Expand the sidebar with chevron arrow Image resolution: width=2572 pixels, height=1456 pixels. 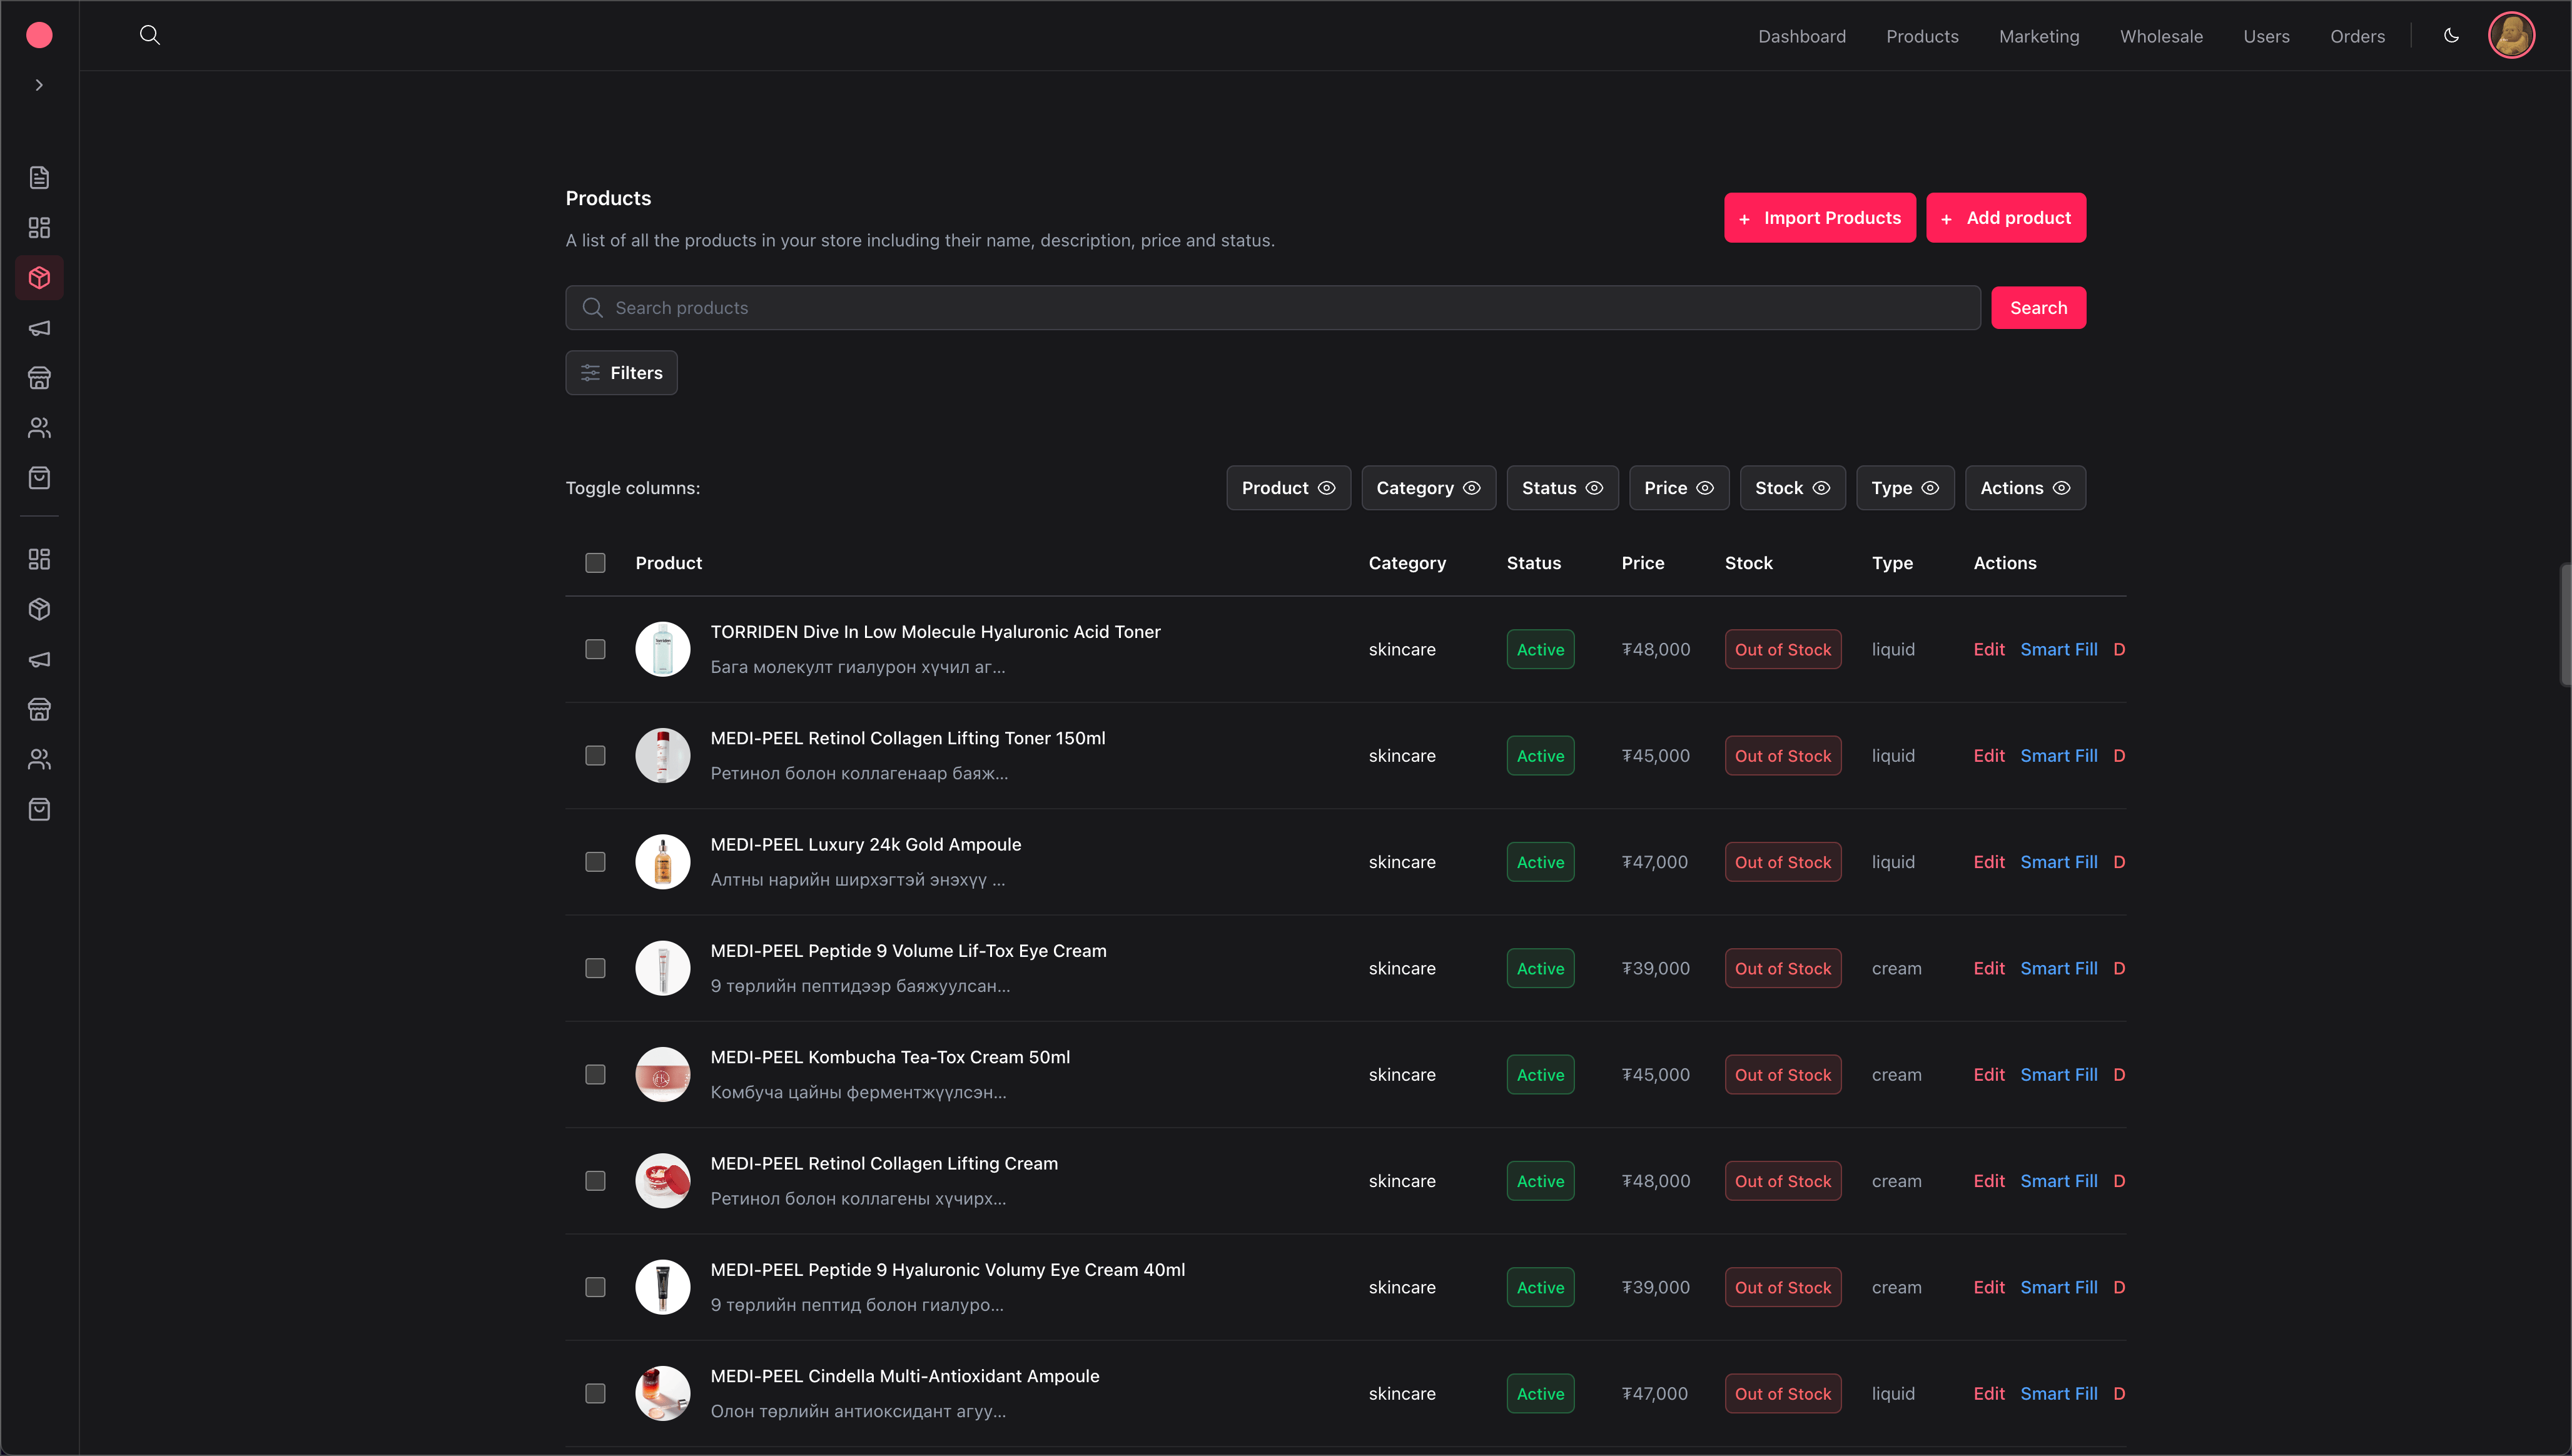coord(39,85)
